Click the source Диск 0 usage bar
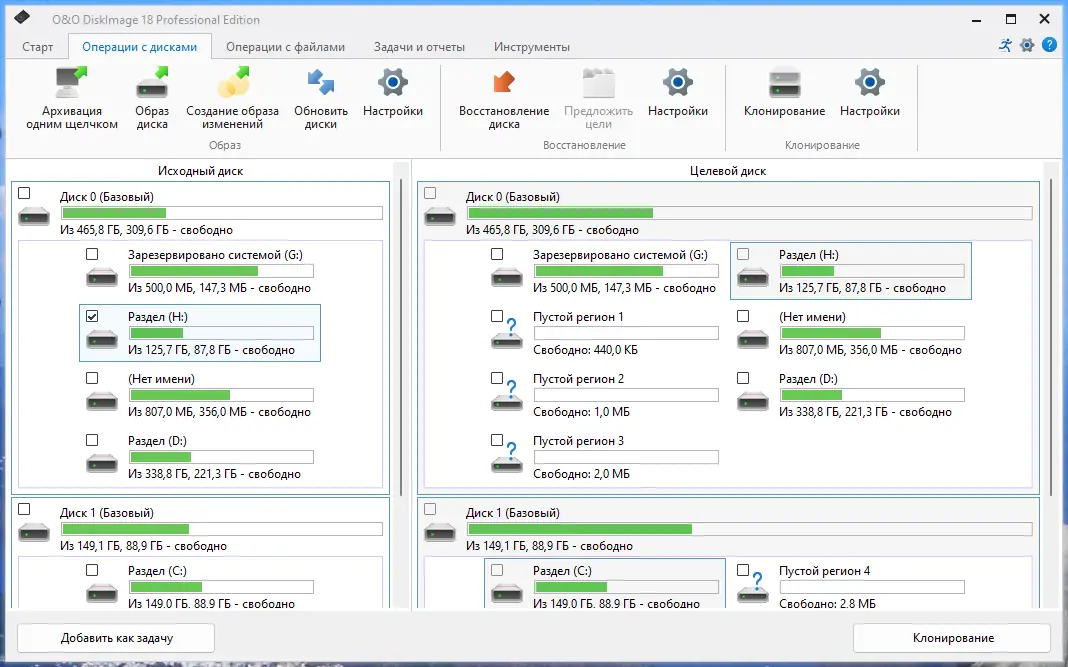This screenshot has height=667, width=1068. [221, 213]
